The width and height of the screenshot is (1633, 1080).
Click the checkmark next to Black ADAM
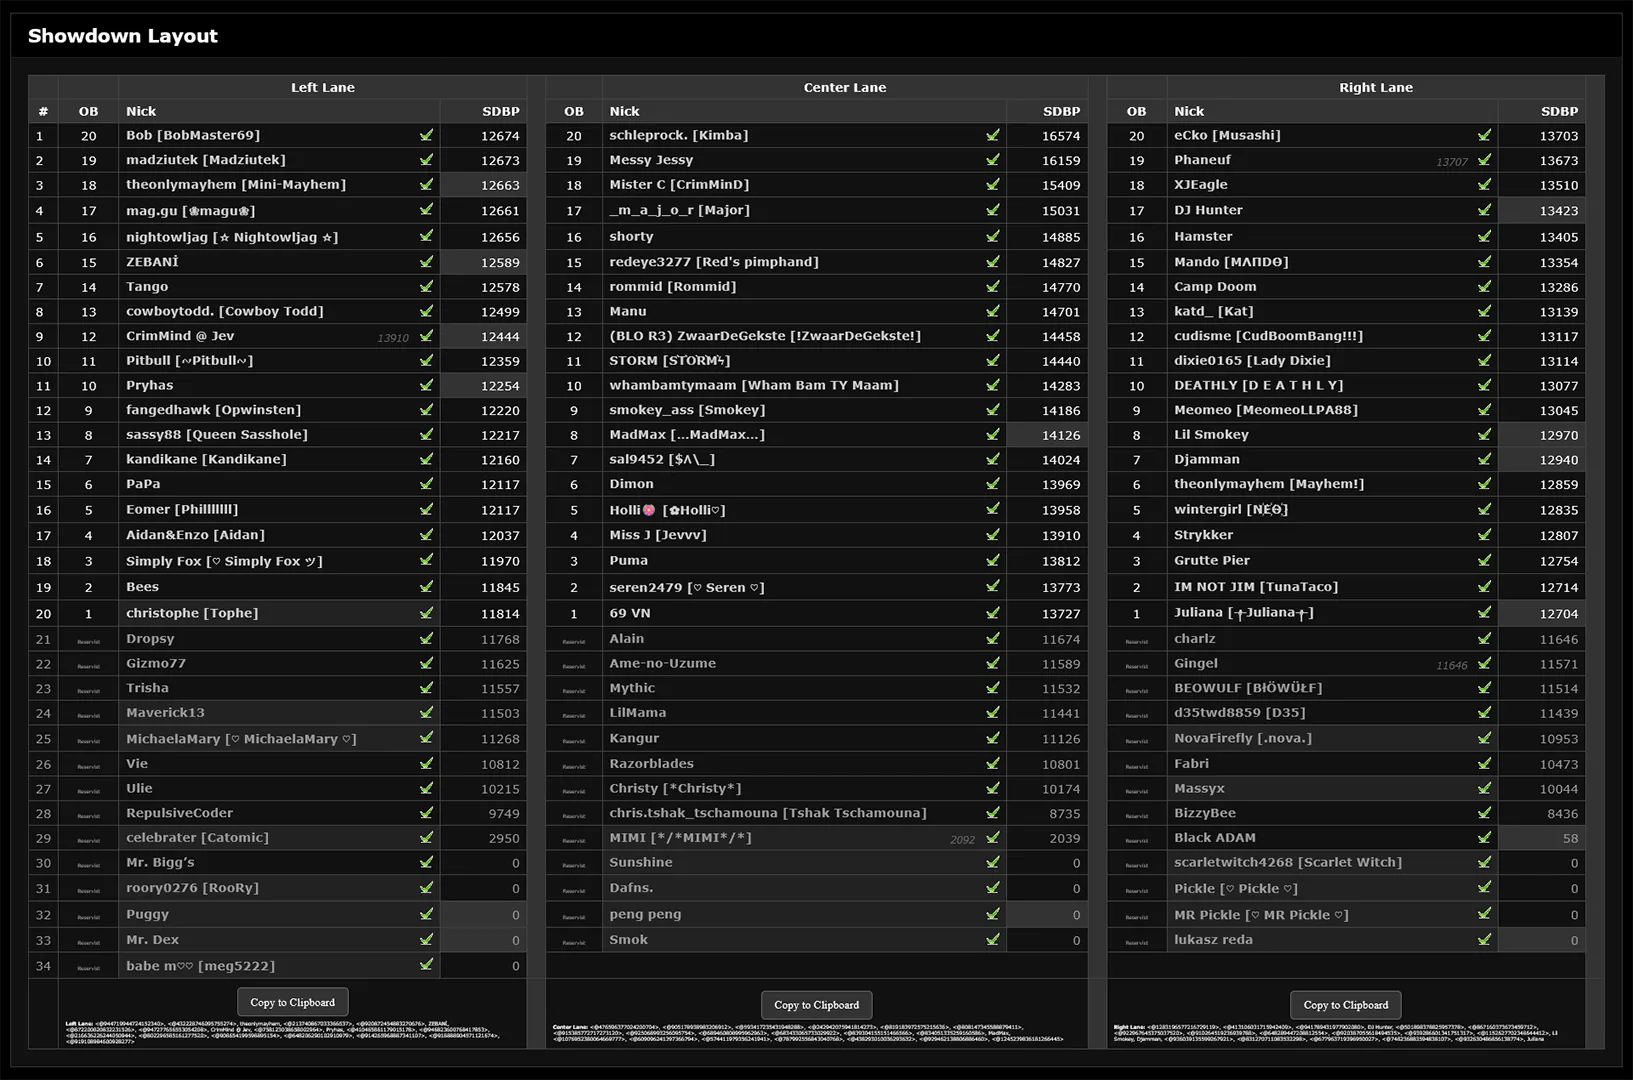point(1484,838)
